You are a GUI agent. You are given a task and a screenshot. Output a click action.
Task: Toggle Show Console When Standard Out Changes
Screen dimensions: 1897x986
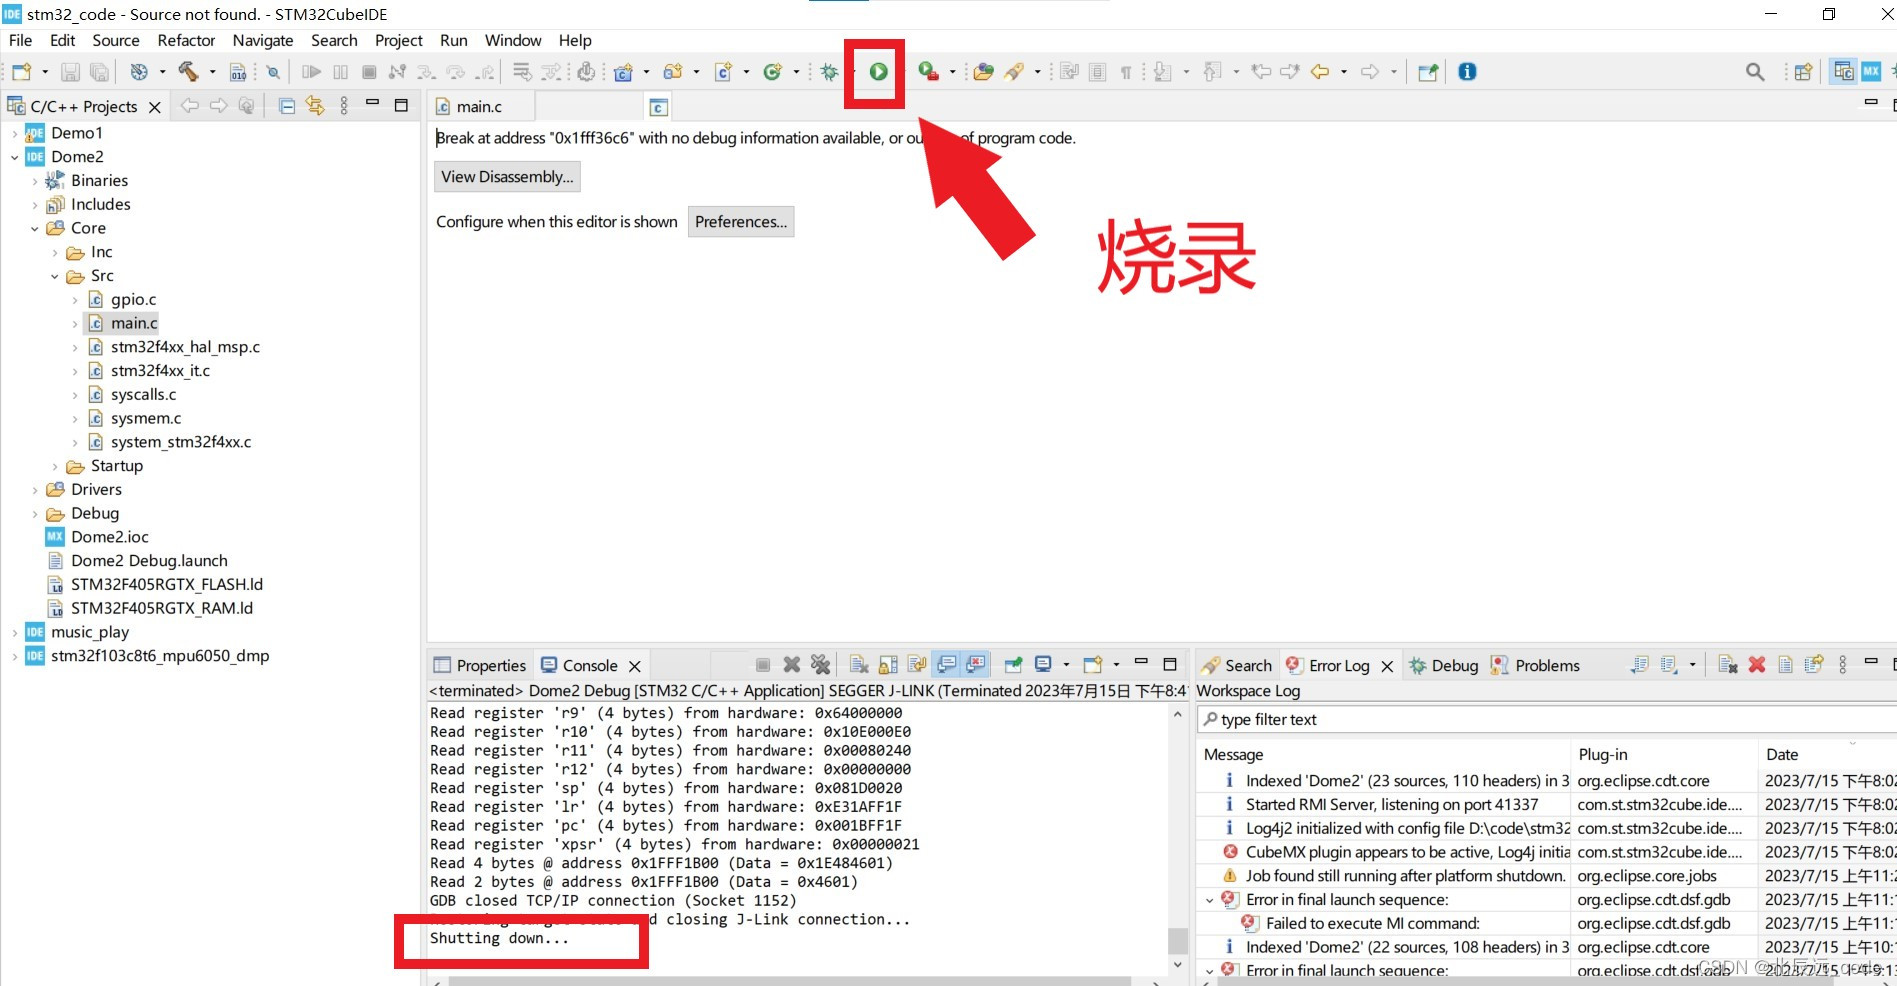[x=947, y=665]
